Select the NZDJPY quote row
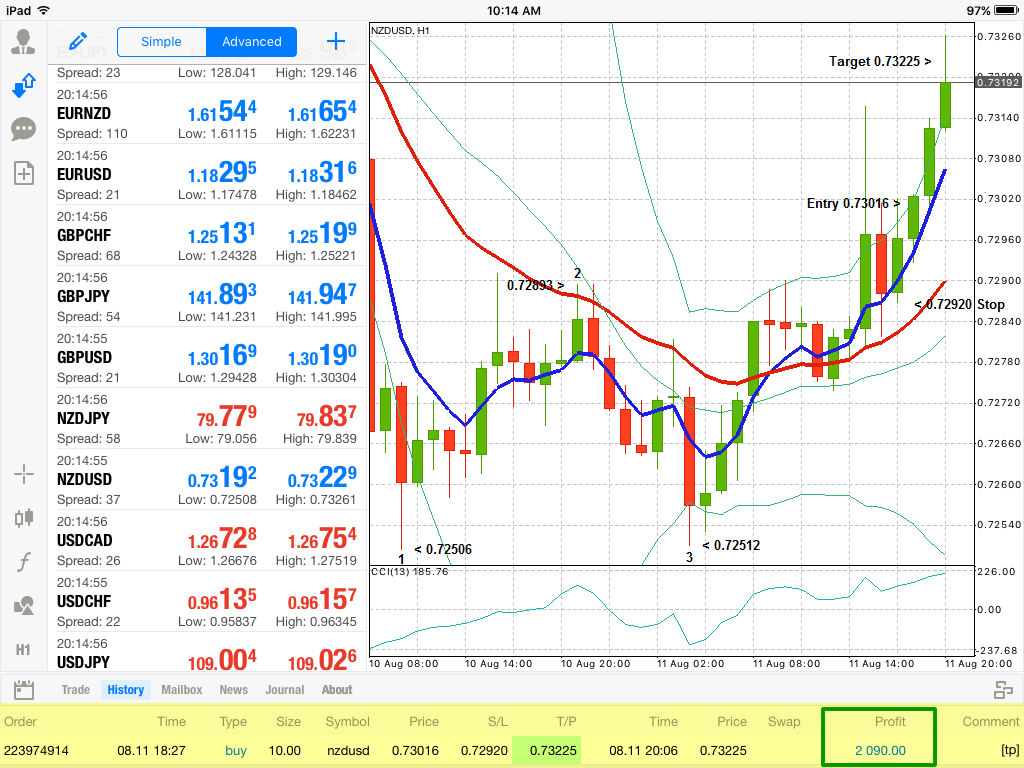The width and height of the screenshot is (1024, 768). (x=206, y=418)
